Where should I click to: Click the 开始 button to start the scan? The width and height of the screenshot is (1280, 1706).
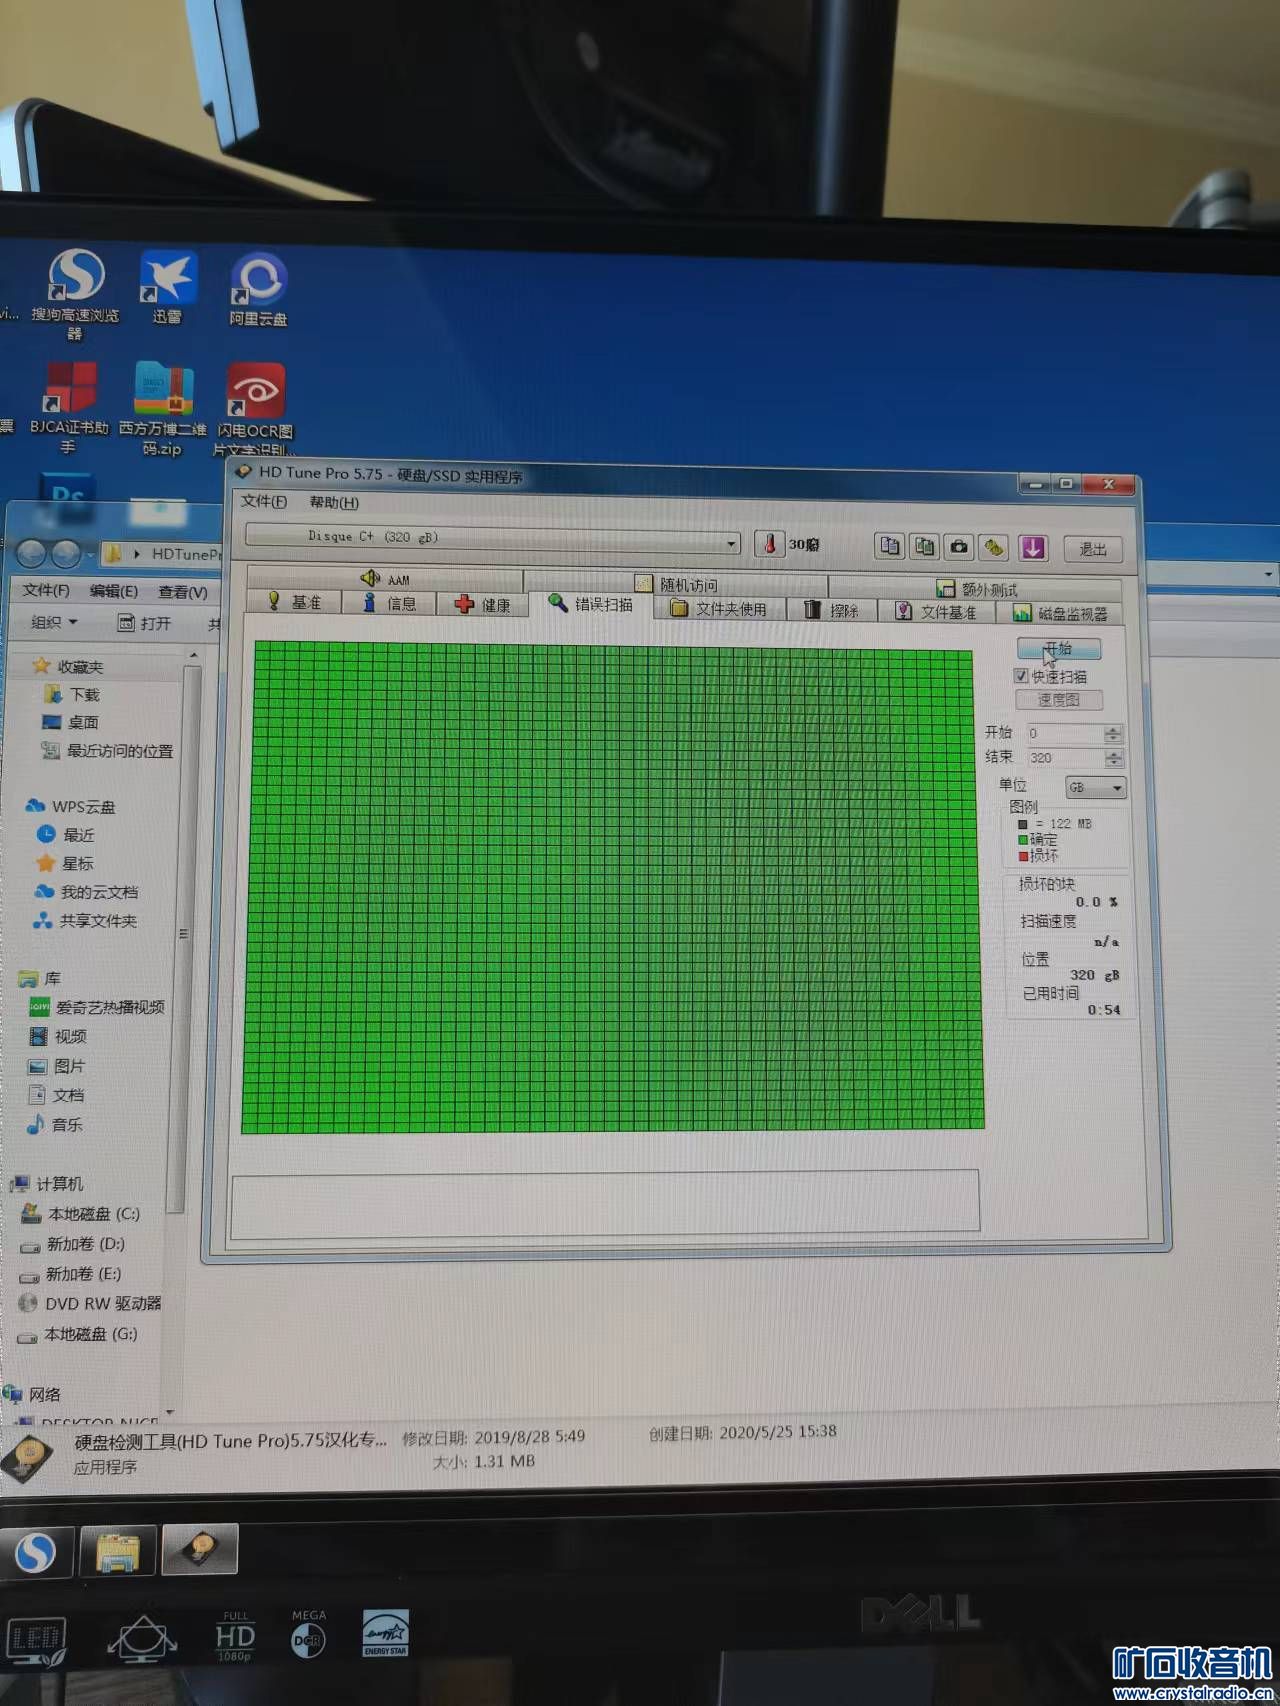[1059, 648]
